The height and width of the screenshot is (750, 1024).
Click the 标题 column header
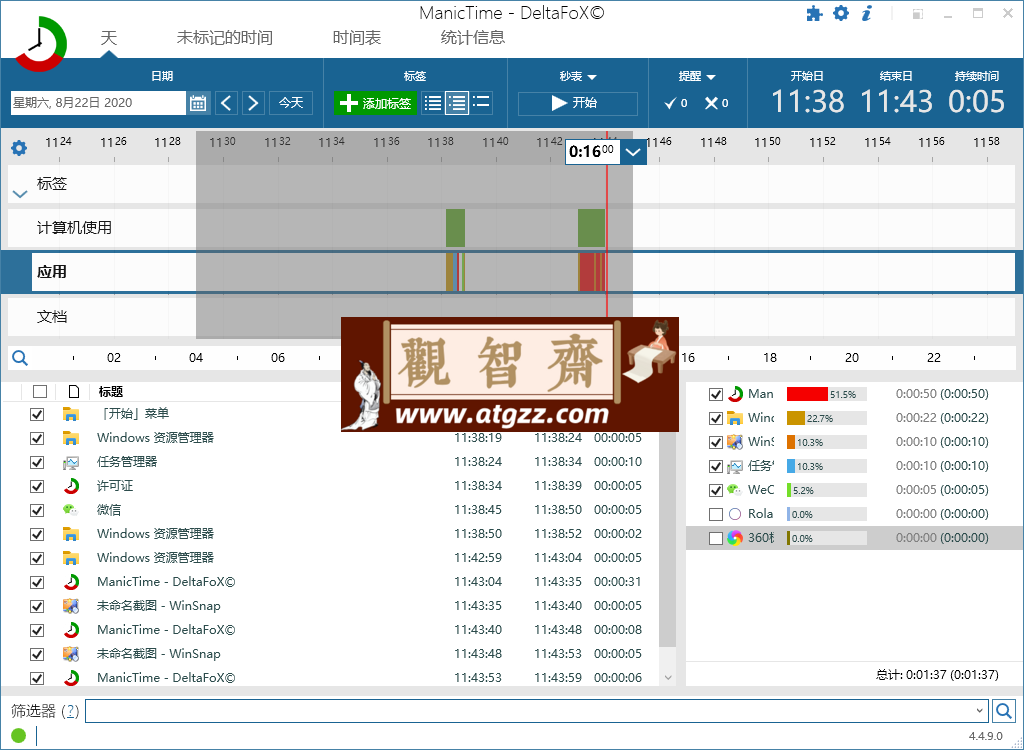point(110,391)
